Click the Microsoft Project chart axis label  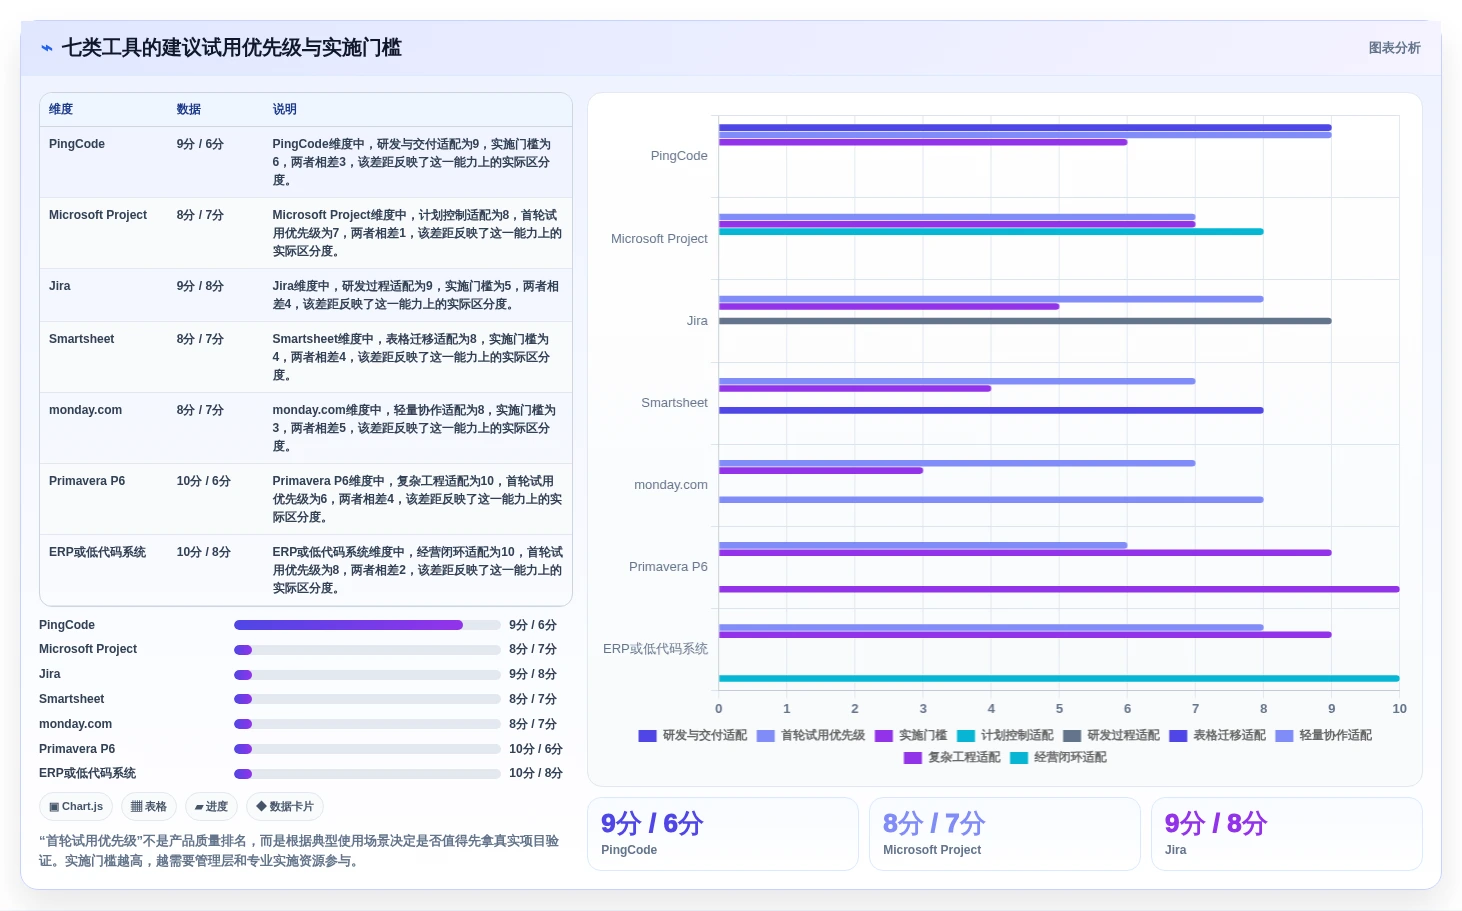(659, 239)
